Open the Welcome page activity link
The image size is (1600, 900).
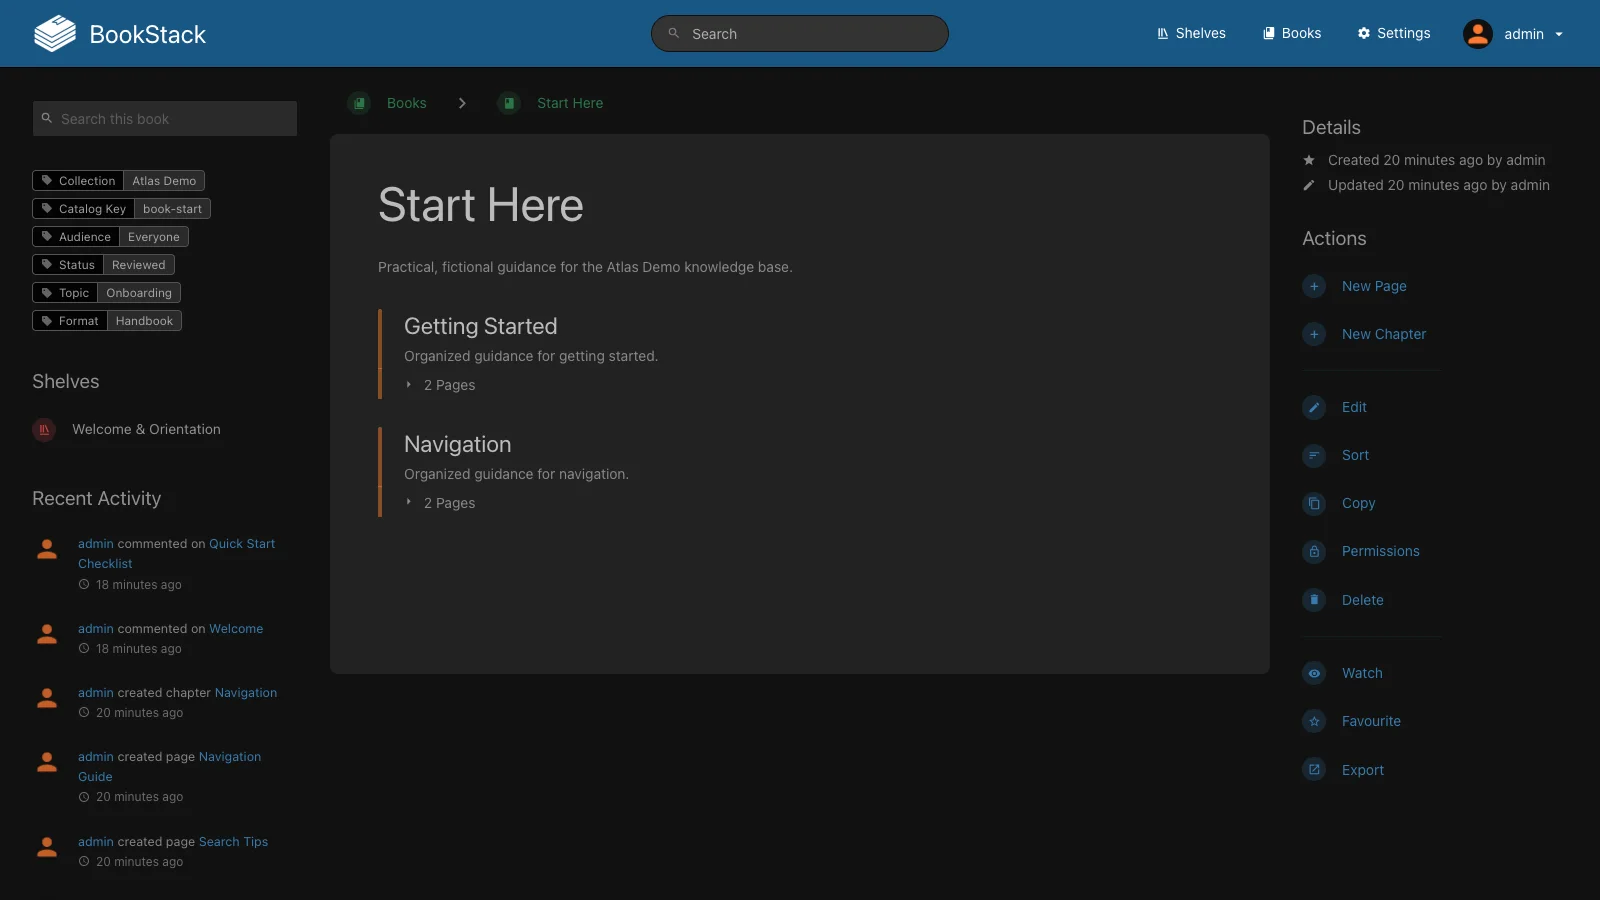coord(236,629)
